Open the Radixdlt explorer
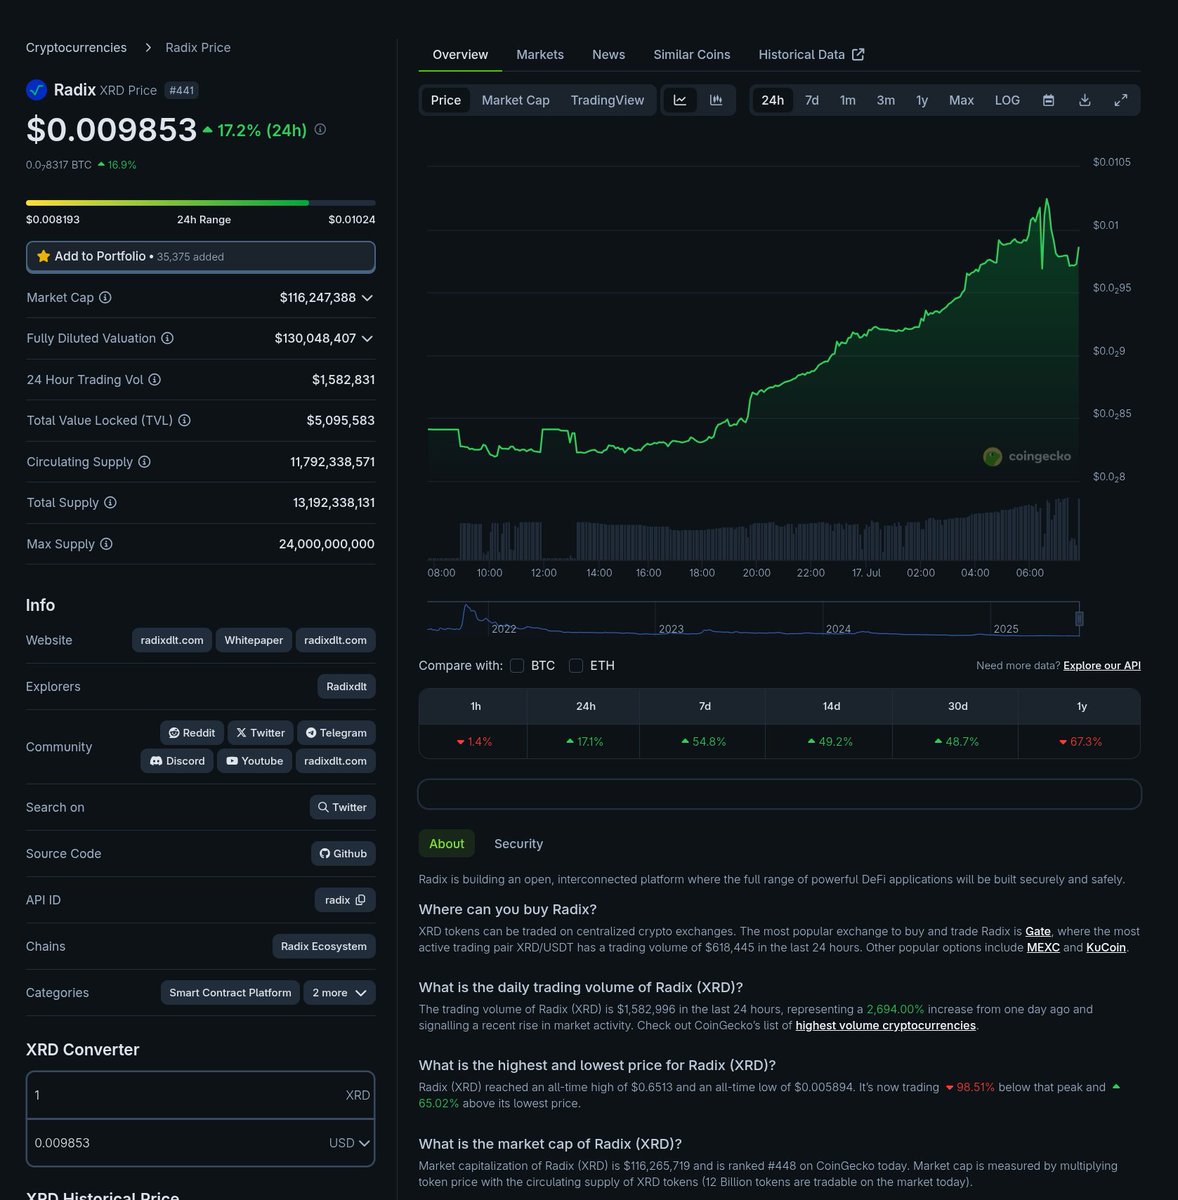The height and width of the screenshot is (1200, 1178). coord(347,686)
